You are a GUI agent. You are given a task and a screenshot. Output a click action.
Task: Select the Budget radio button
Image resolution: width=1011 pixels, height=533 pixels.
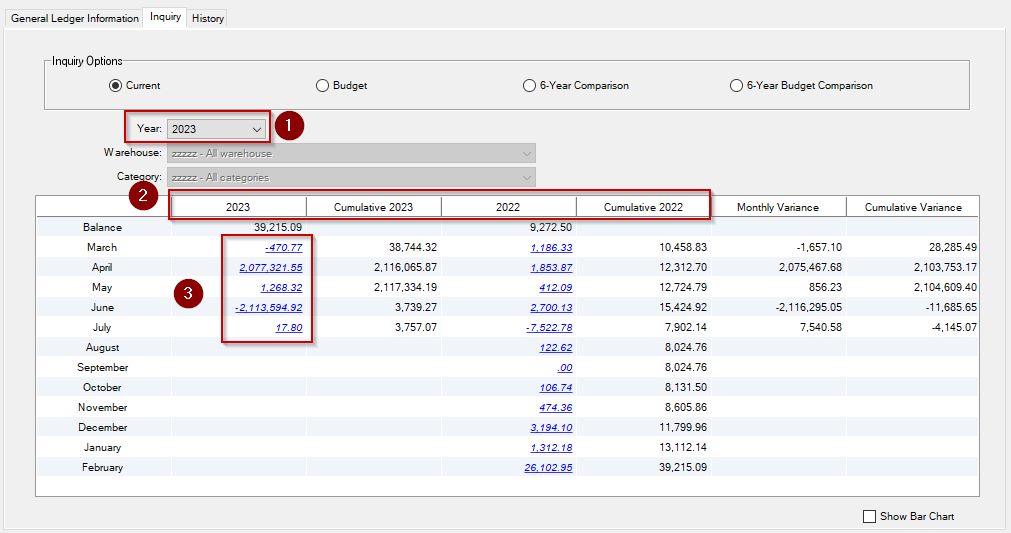(322, 86)
